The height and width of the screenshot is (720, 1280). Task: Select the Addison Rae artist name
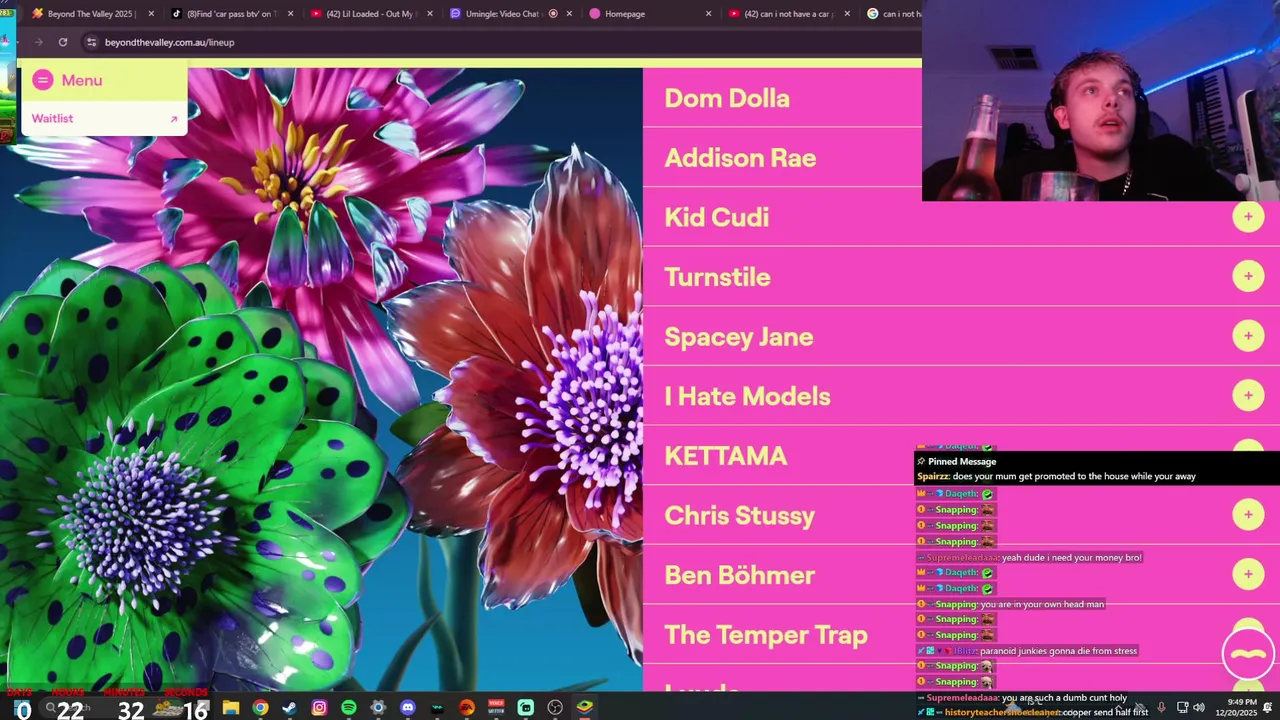tap(740, 158)
